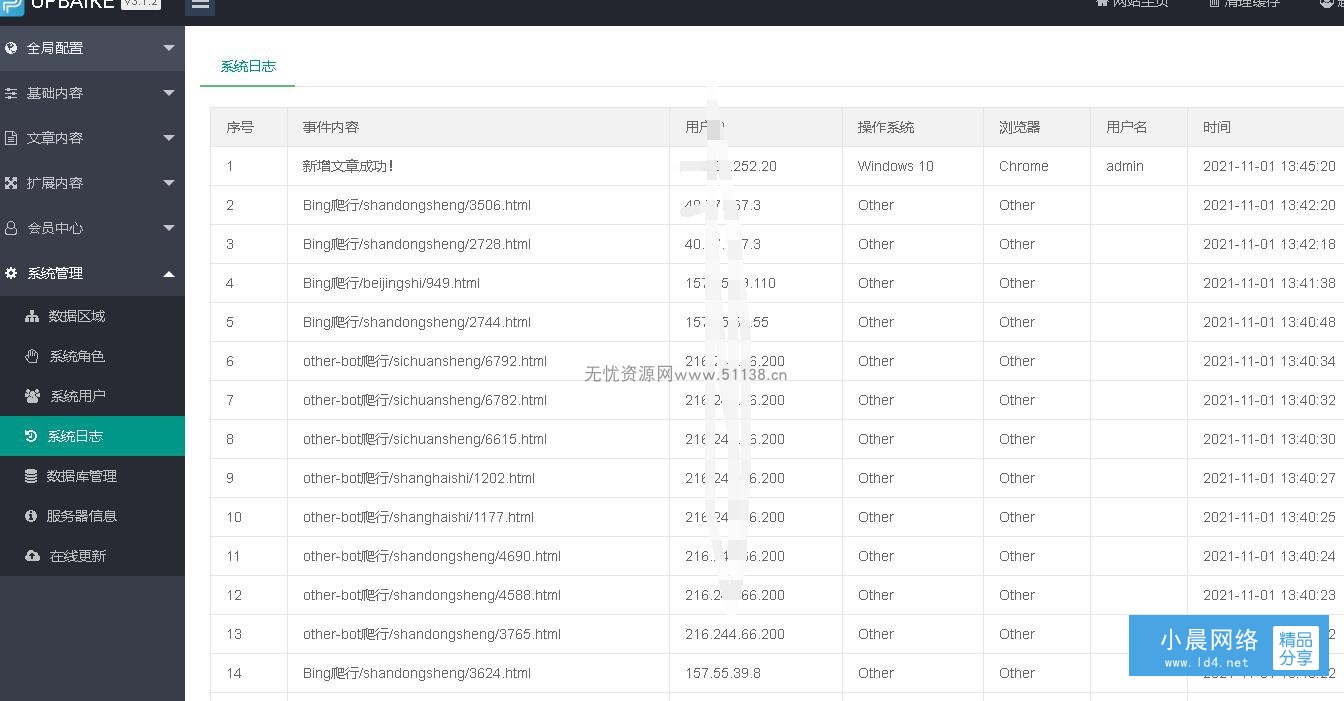The image size is (1344, 701).
Task: Click the globe icon beside 全局配置
Action: [11, 48]
